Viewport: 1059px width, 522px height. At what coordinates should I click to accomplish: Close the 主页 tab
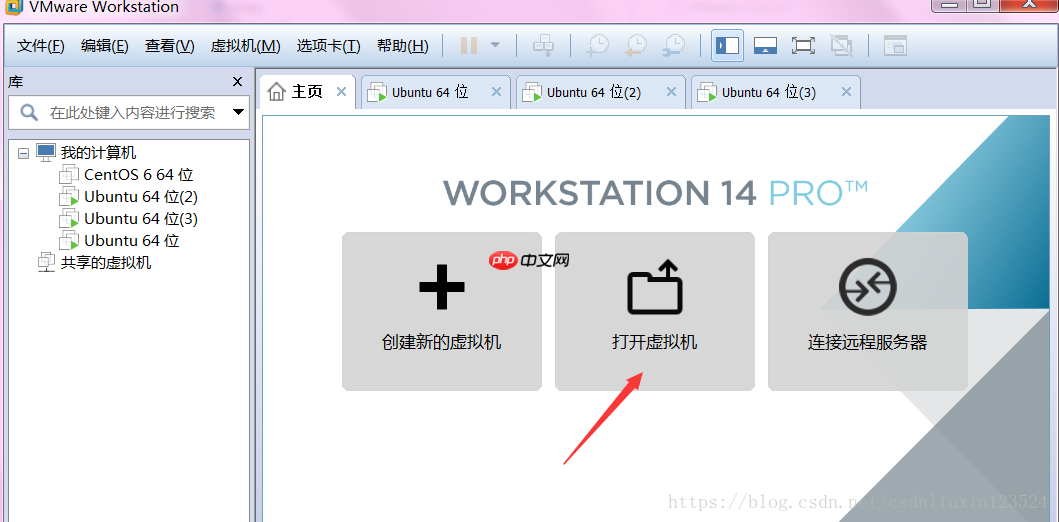click(x=341, y=92)
